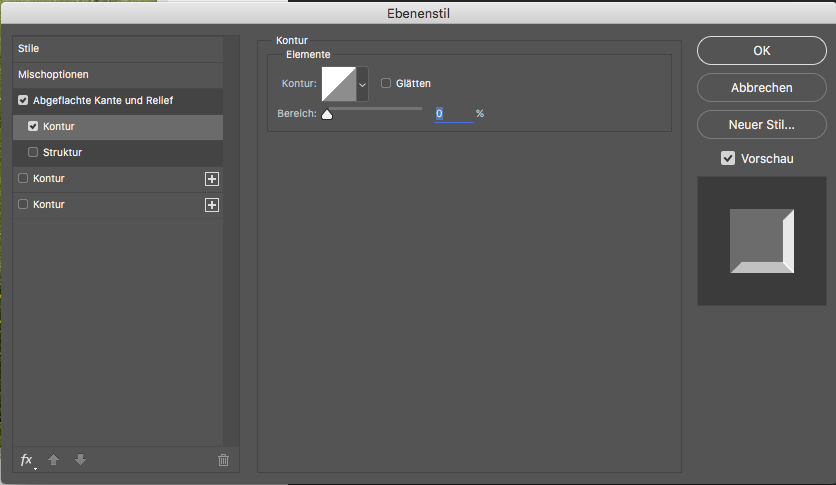
Task: Enable first Kontur stroke checkbox below Struktur
Action: click(x=23, y=179)
